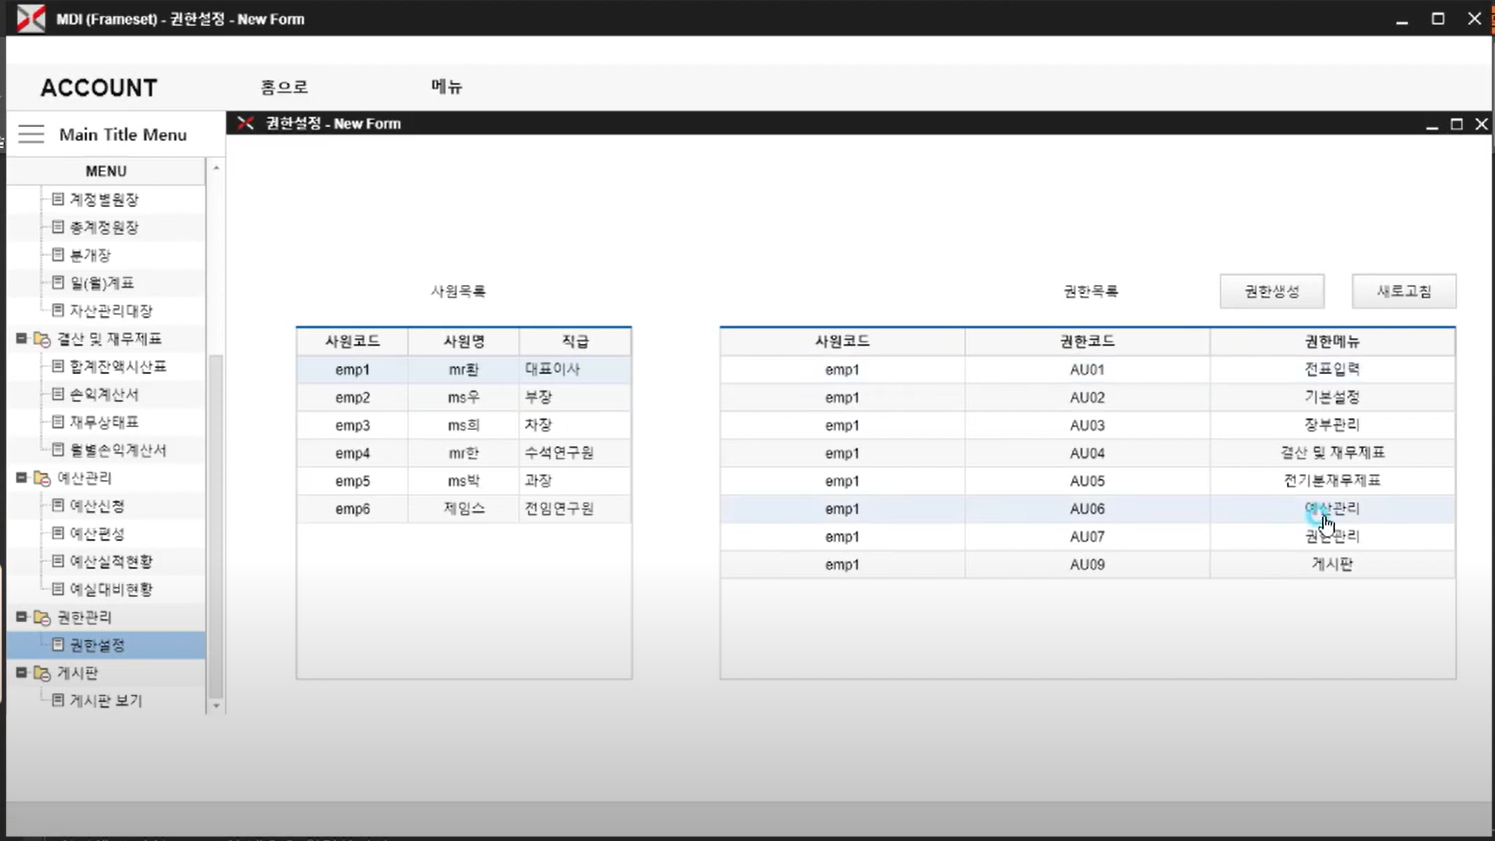Select the emp5 cell in 사원목록
1495x841 pixels.
[x=352, y=481]
